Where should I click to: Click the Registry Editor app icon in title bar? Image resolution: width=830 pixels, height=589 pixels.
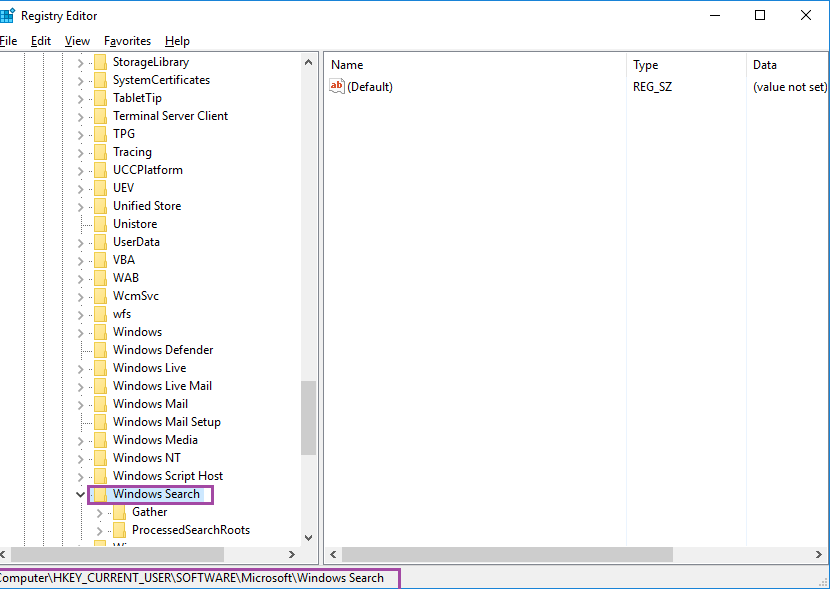7,15
